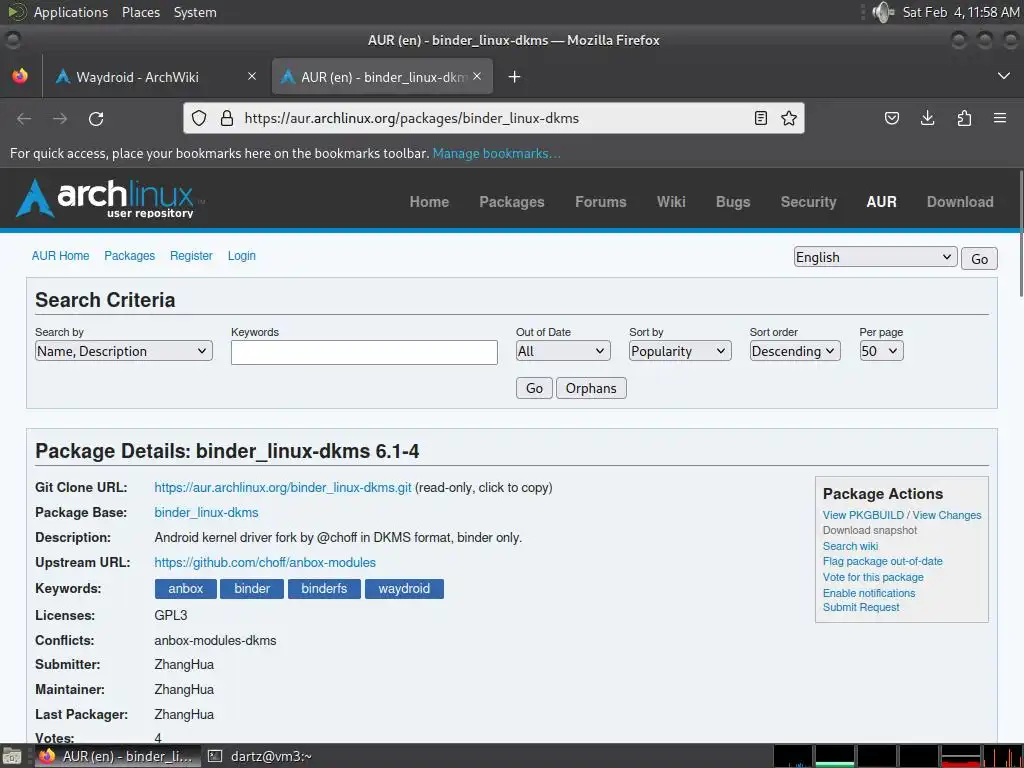Open the Firefox hamburger menu
1024x768 pixels.
coord(1000,118)
